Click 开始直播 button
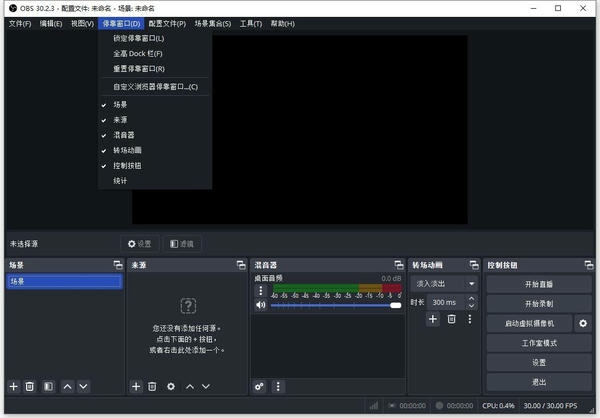Image resolution: width=600 pixels, height=418 pixels. 539,284
